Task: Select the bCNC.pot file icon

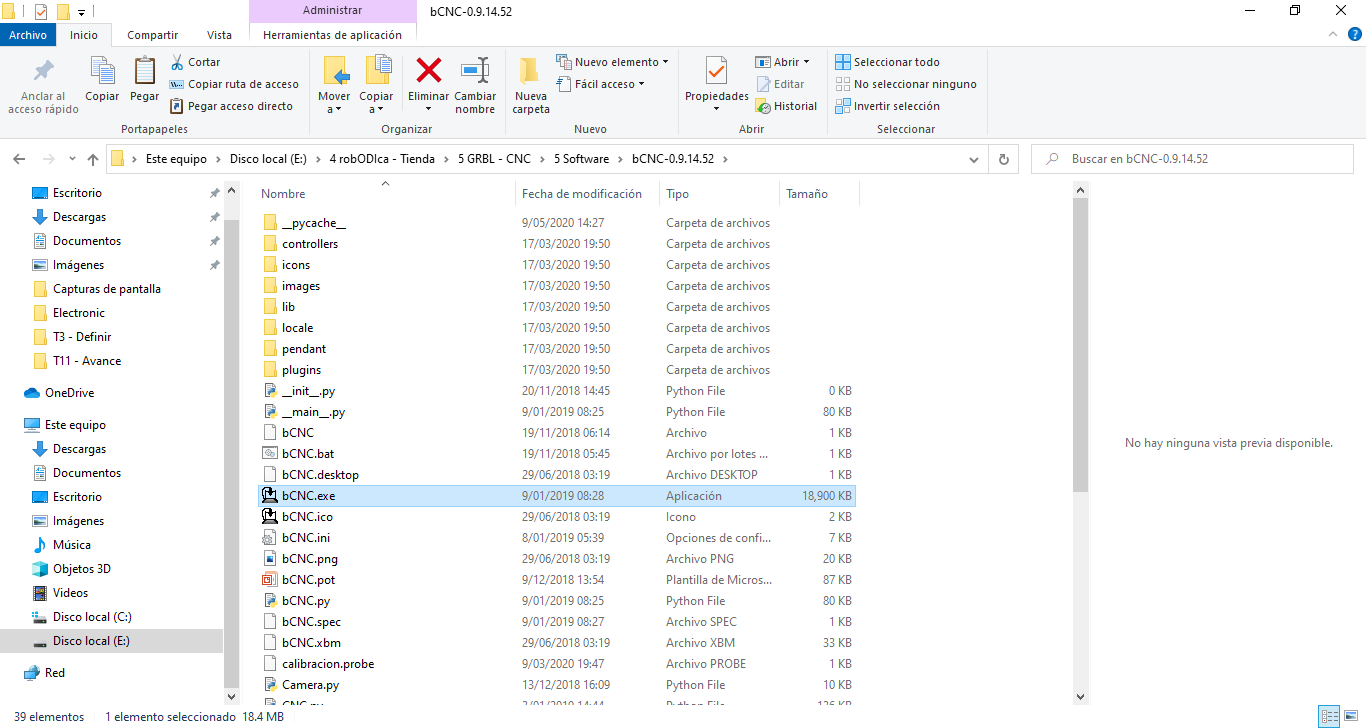Action: tap(270, 580)
